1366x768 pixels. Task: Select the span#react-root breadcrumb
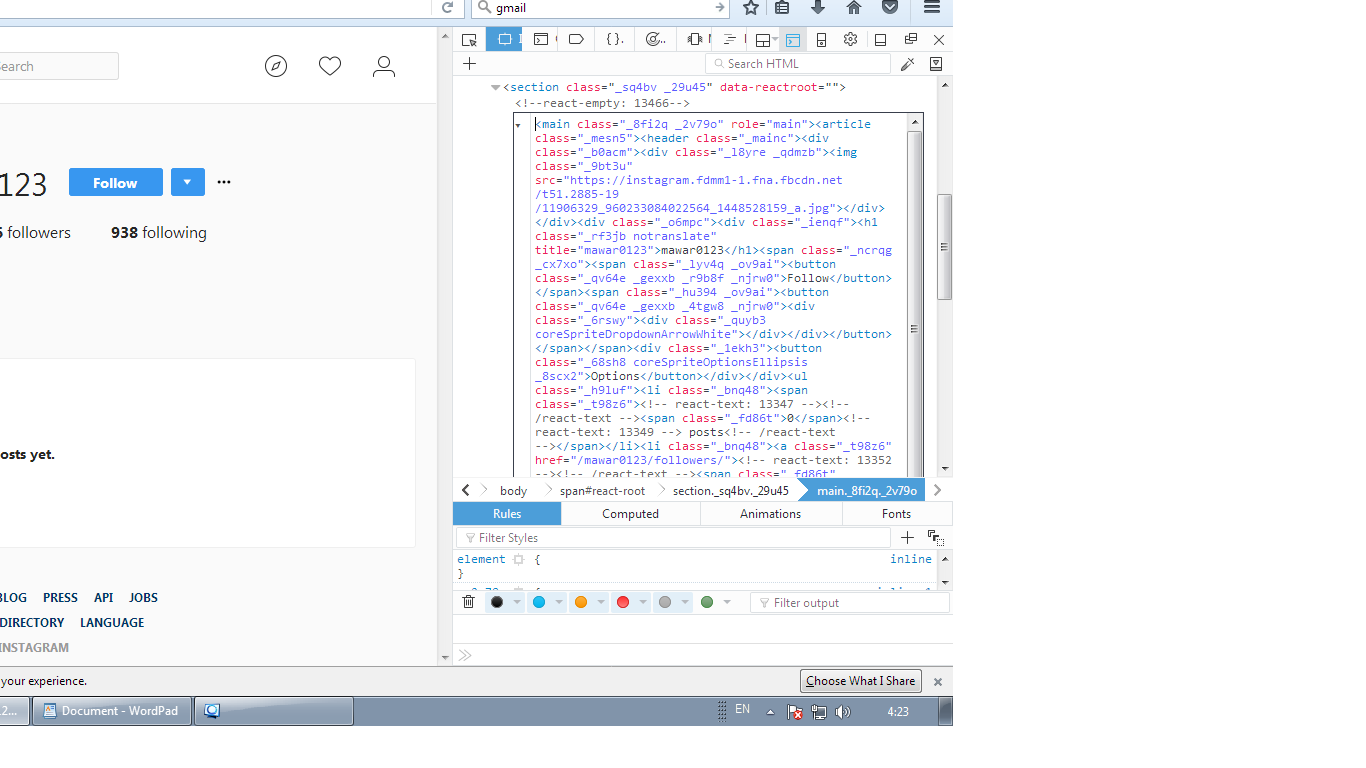click(602, 491)
